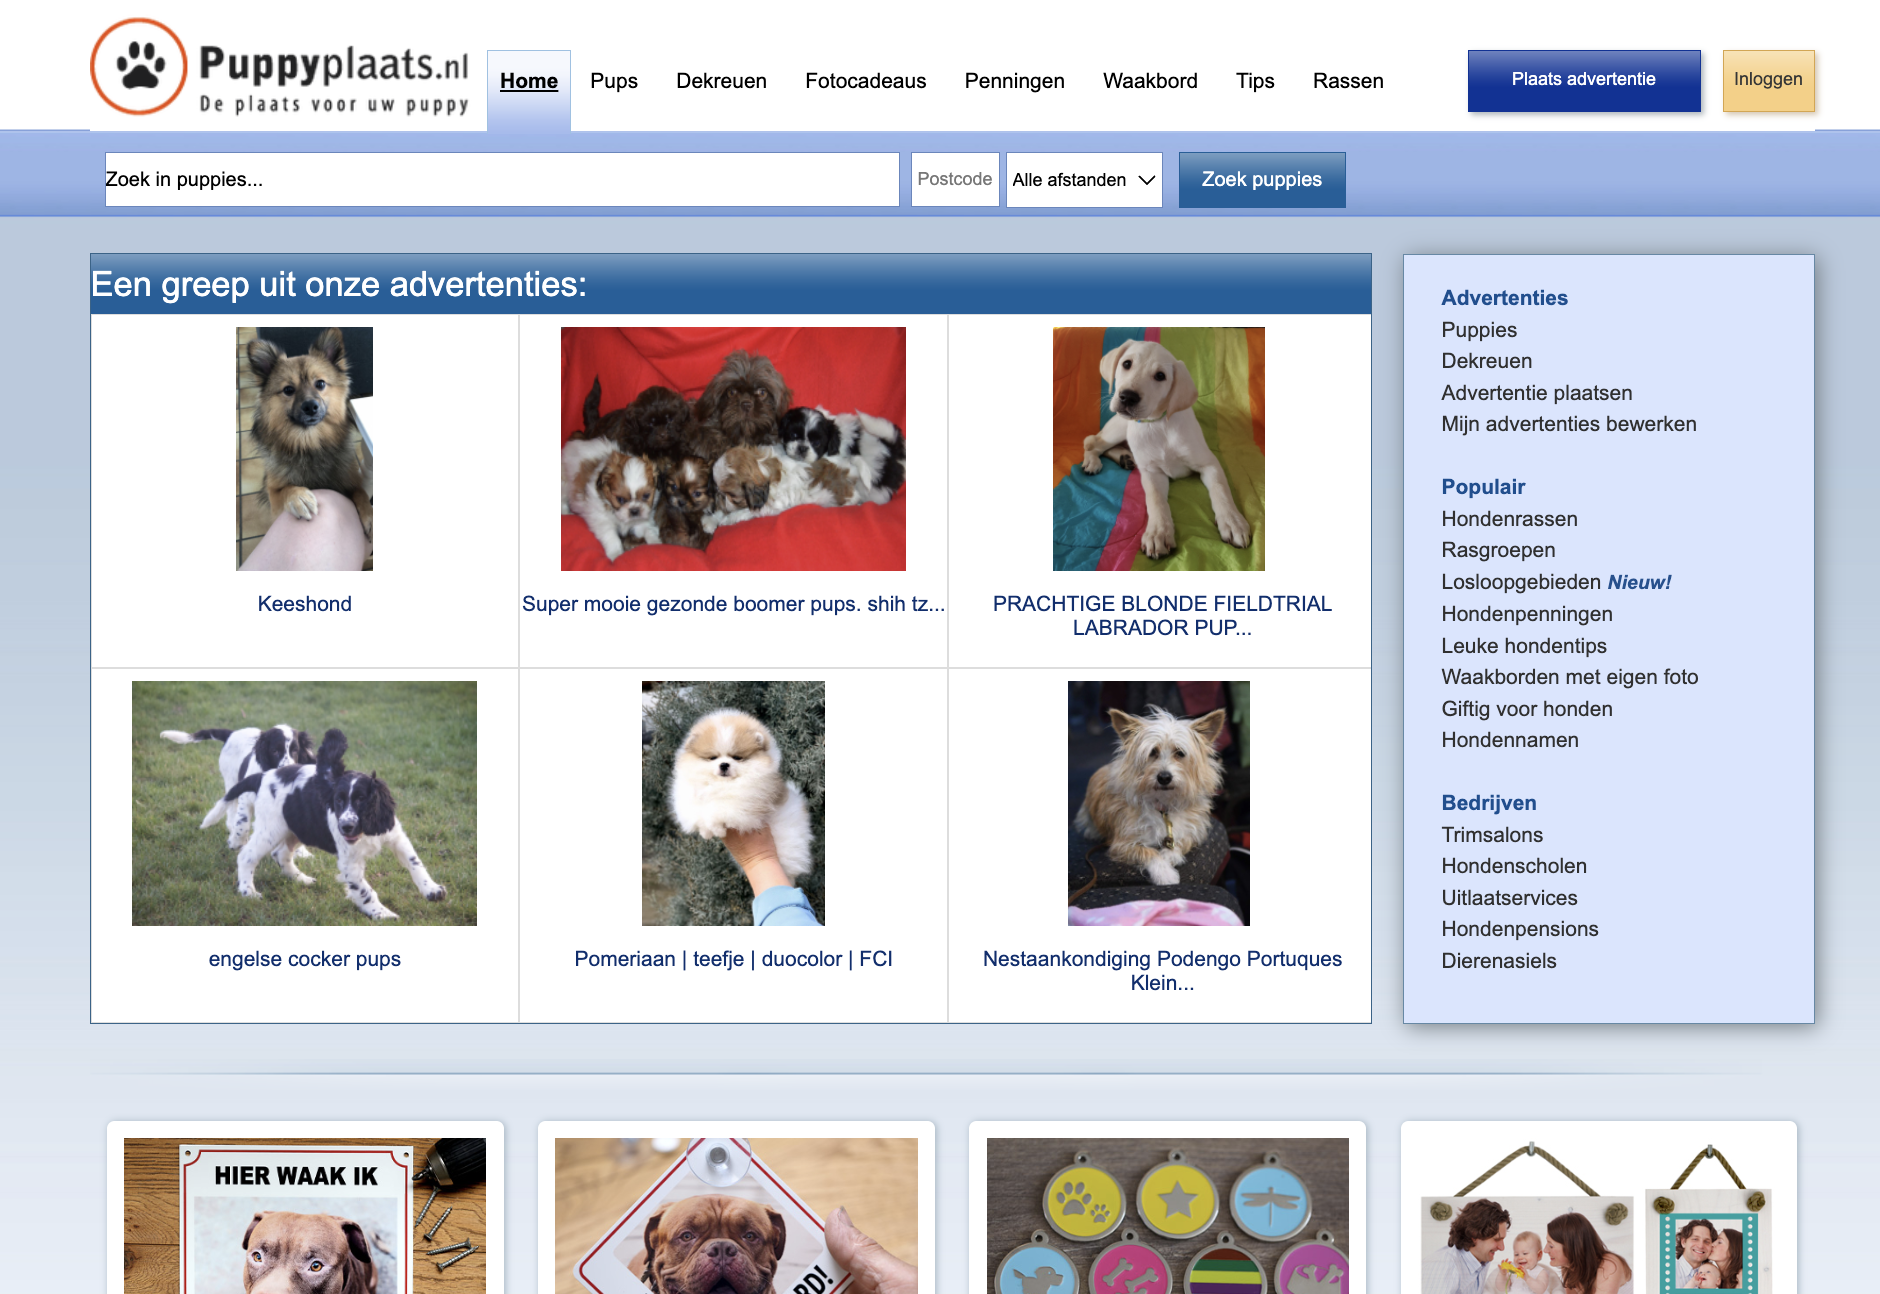
Task: Open Dekreuen in the sidebar list
Action: coord(1486,361)
